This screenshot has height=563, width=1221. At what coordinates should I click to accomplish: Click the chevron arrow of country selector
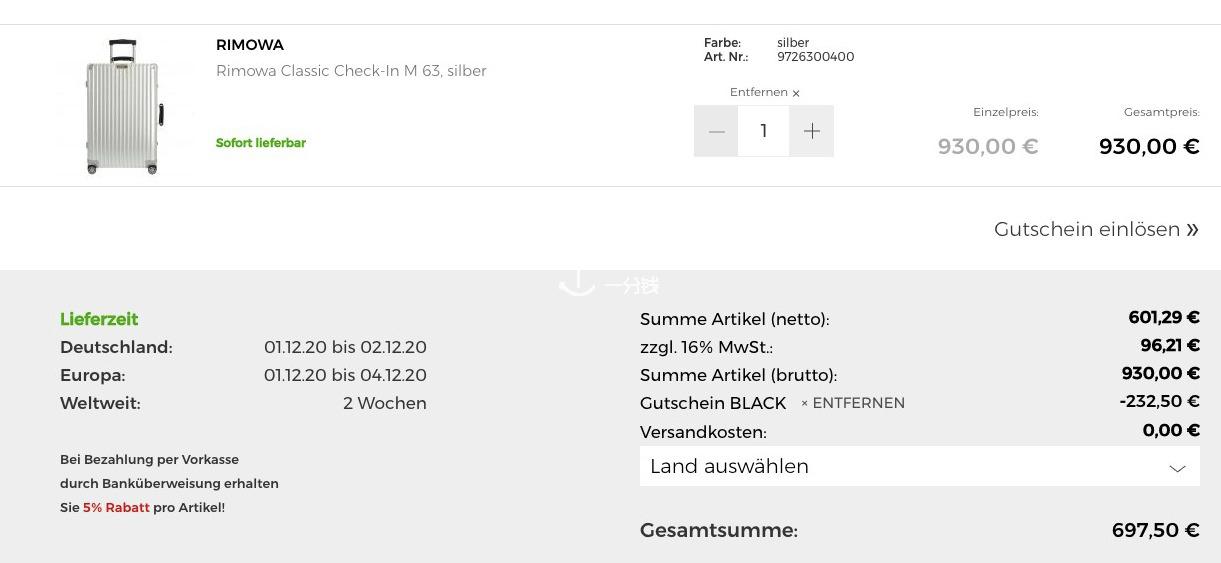tap(1177, 468)
